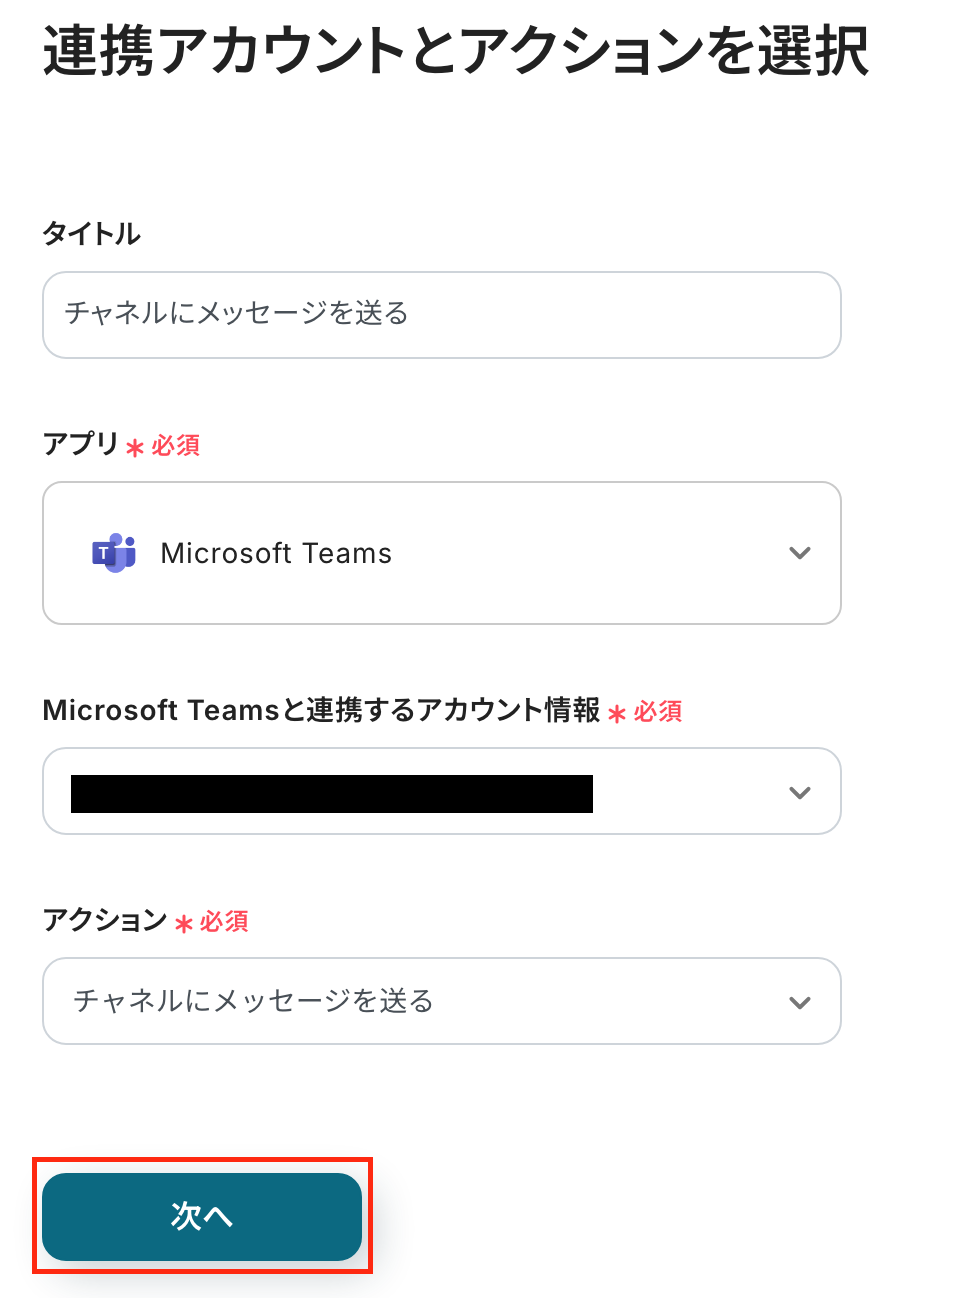This screenshot has height=1298, width=962.
Task: Select the Microsoft Teams text in app selector
Action: [276, 553]
